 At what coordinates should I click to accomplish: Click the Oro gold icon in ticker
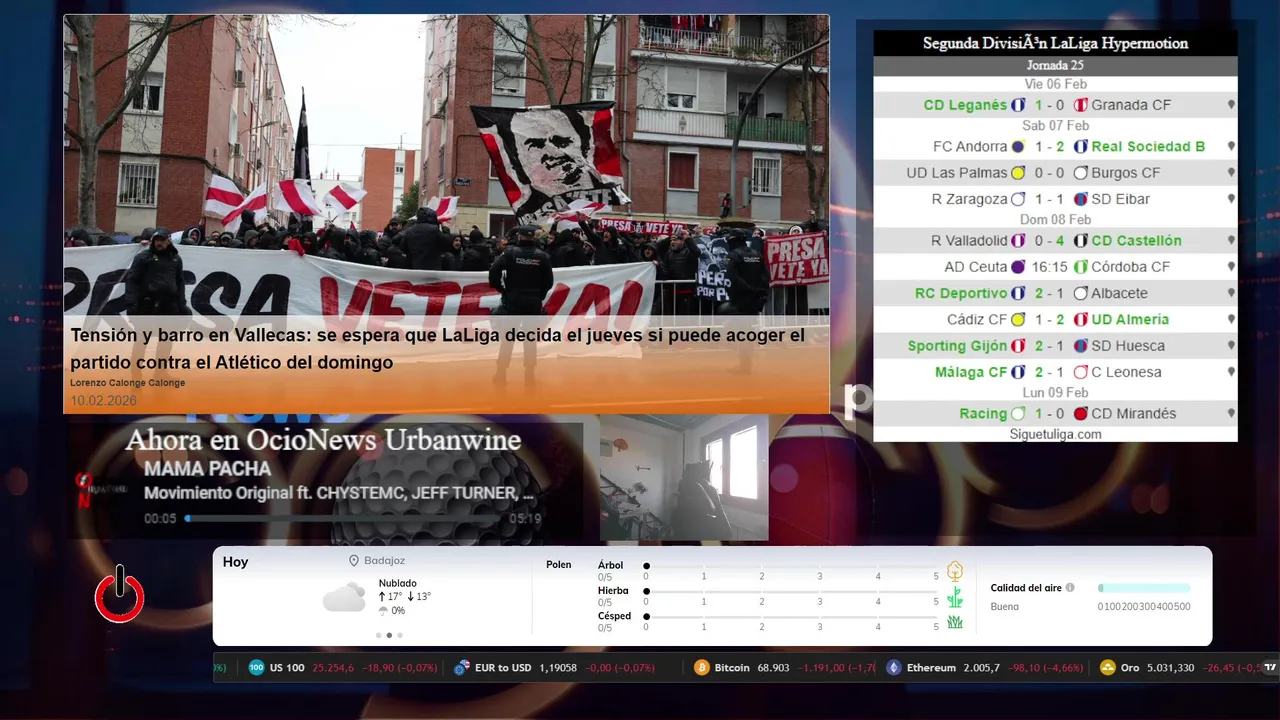click(1107, 667)
